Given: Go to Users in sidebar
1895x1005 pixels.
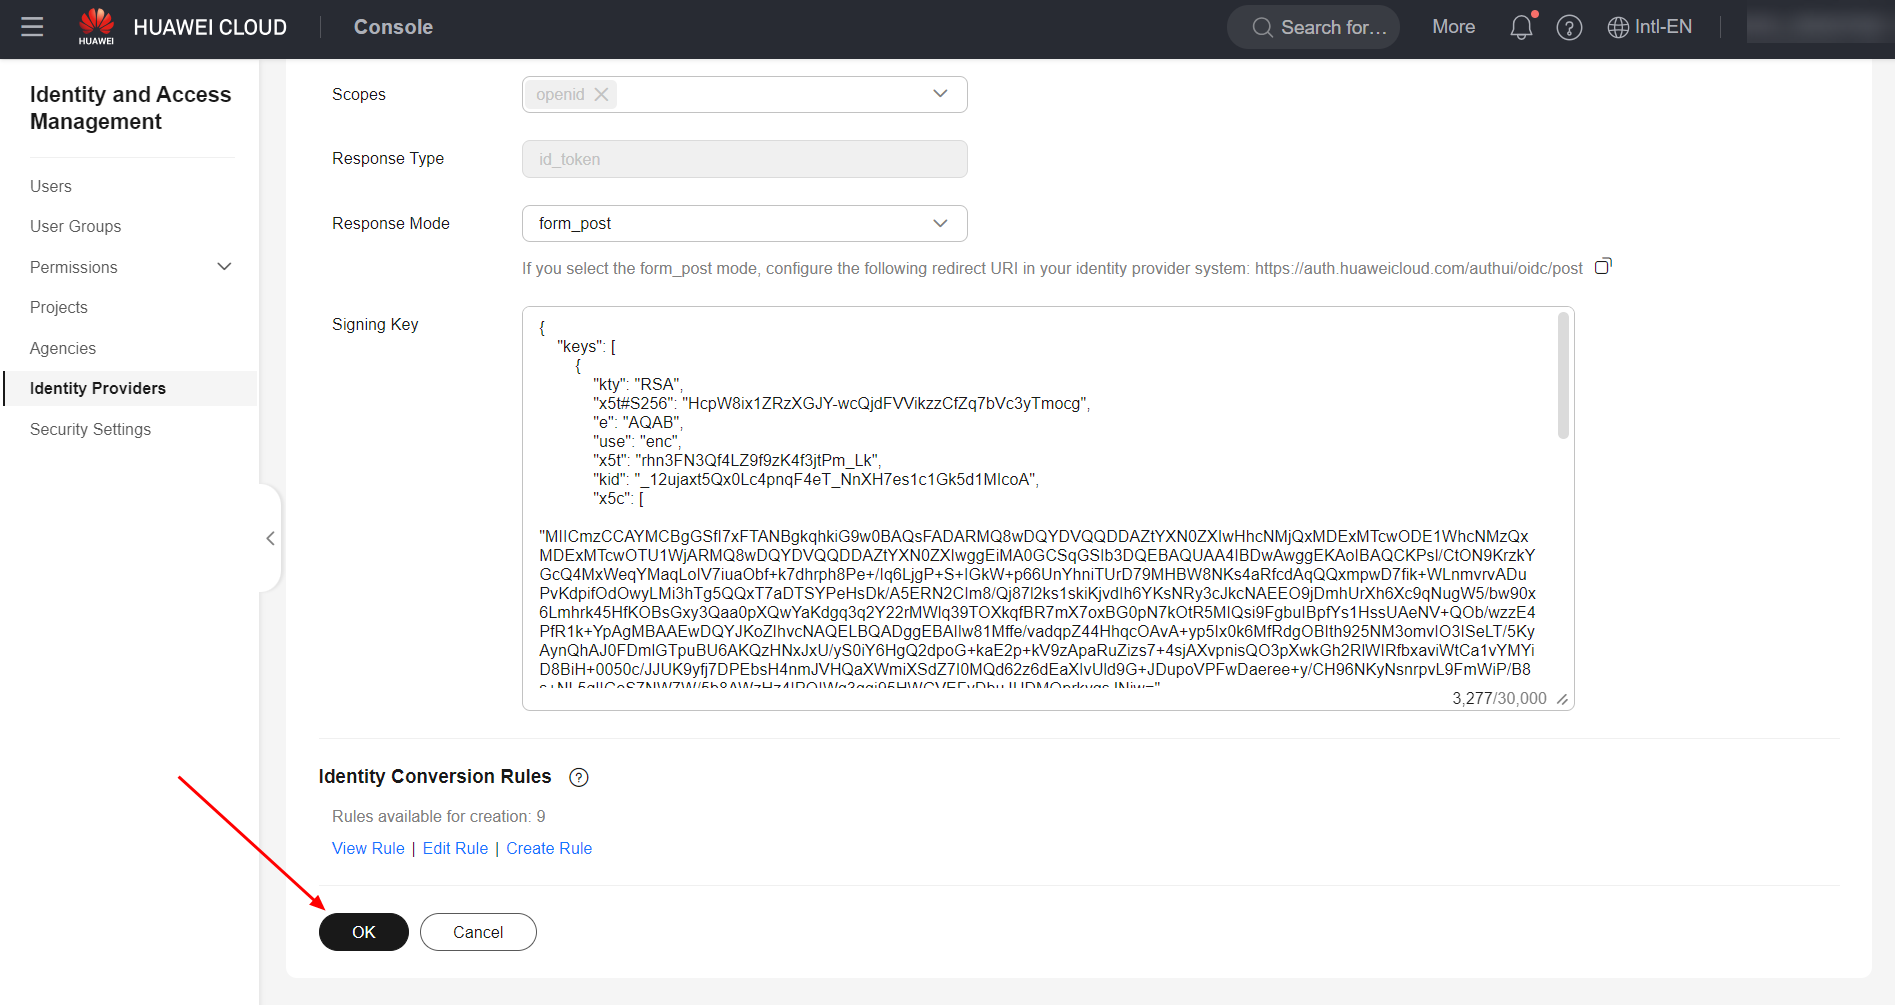Looking at the screenshot, I should [x=51, y=186].
